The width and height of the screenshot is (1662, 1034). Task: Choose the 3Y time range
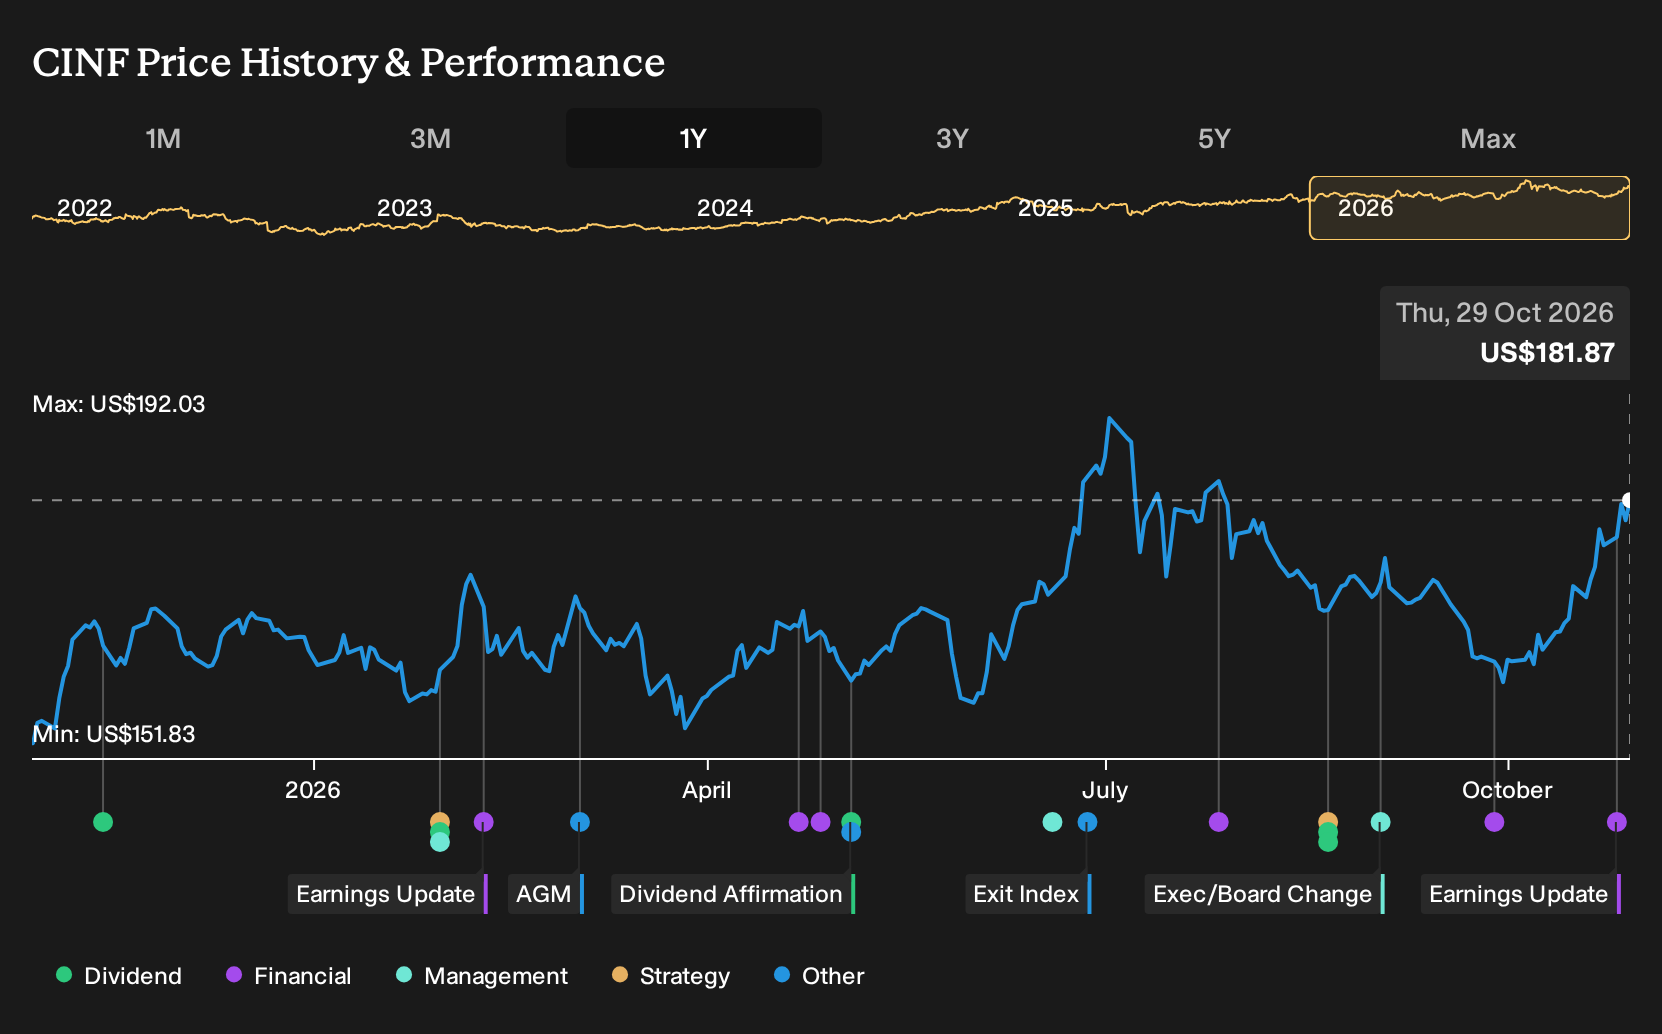[x=952, y=138]
